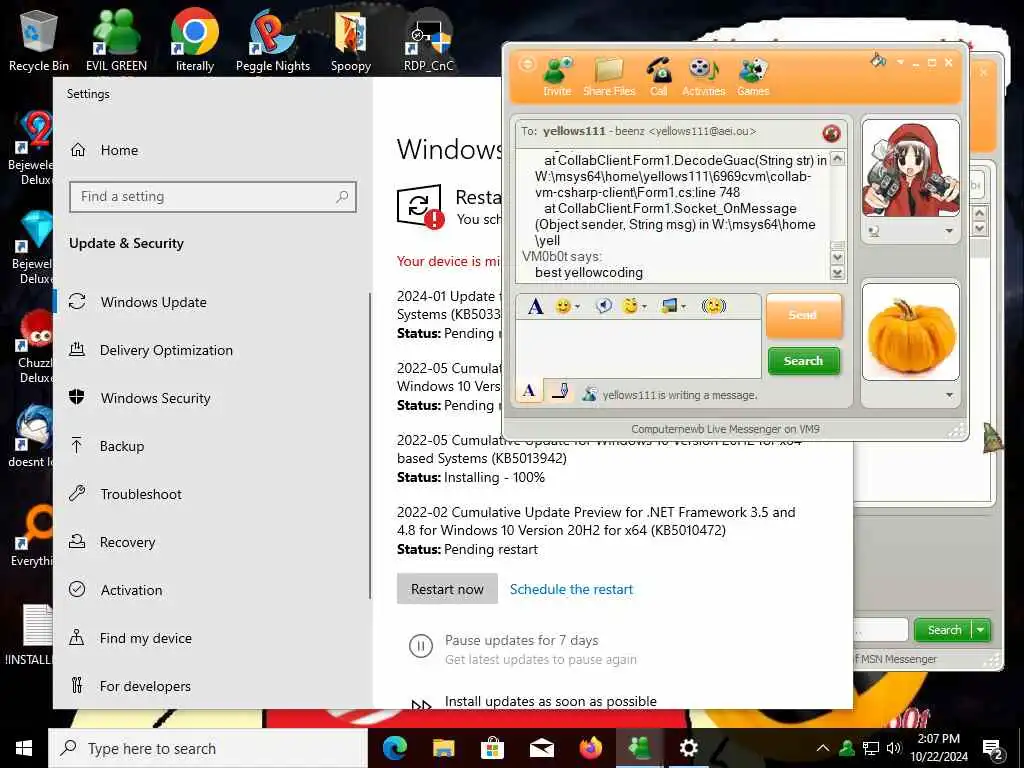This screenshot has width=1024, height=768.
Task: Click the red block contact icon
Action: click(831, 133)
